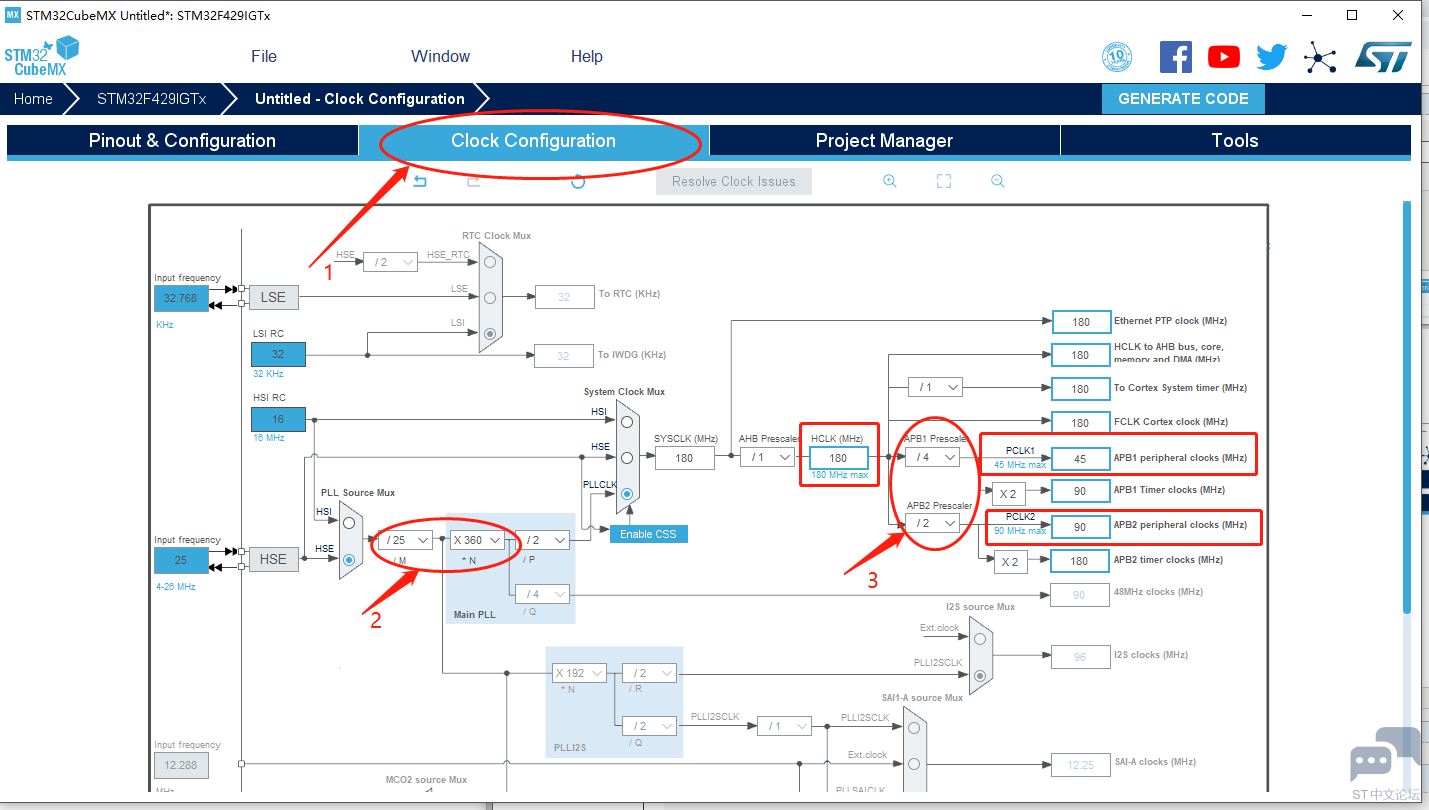Switch to the Tools tab
Image resolution: width=1429 pixels, height=810 pixels.
(x=1236, y=141)
